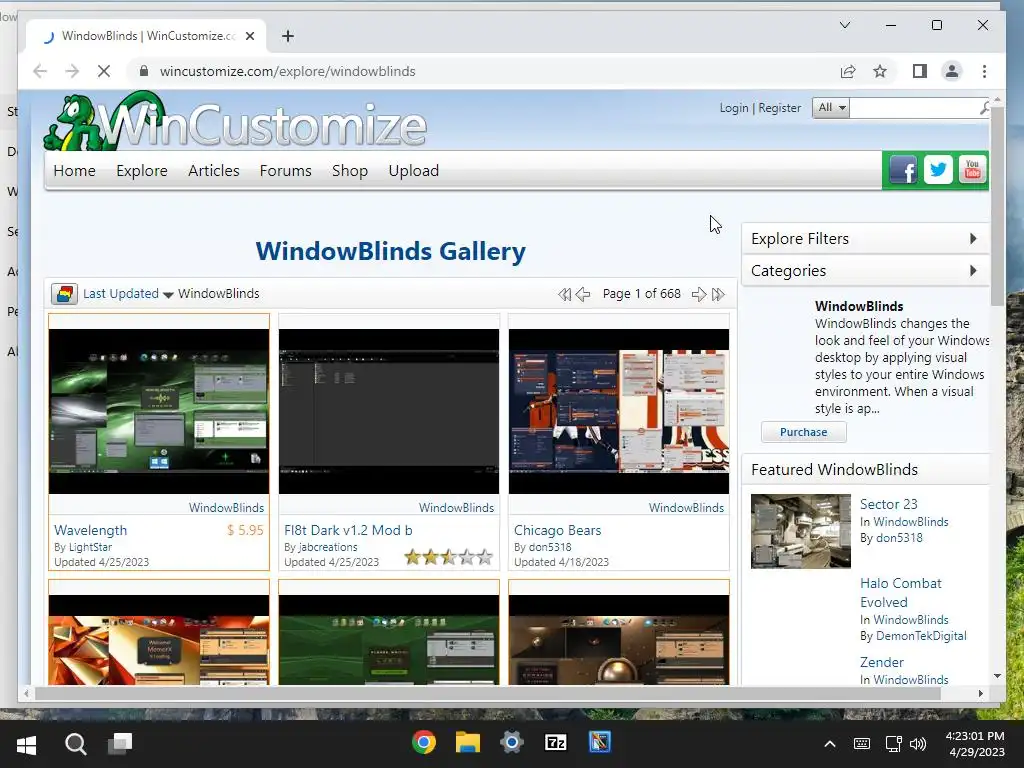Rate Fl8t Dark with star rating

pos(448,557)
